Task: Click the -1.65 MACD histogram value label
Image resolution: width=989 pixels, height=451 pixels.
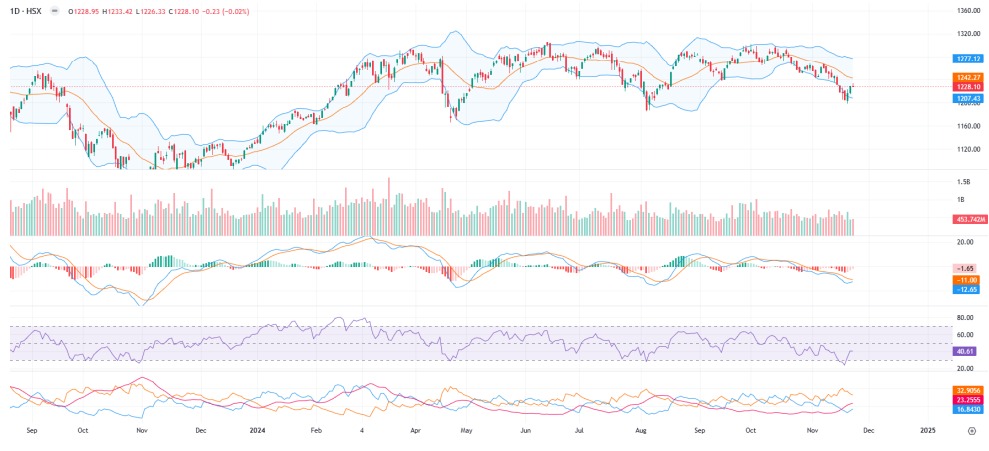Action: click(966, 268)
